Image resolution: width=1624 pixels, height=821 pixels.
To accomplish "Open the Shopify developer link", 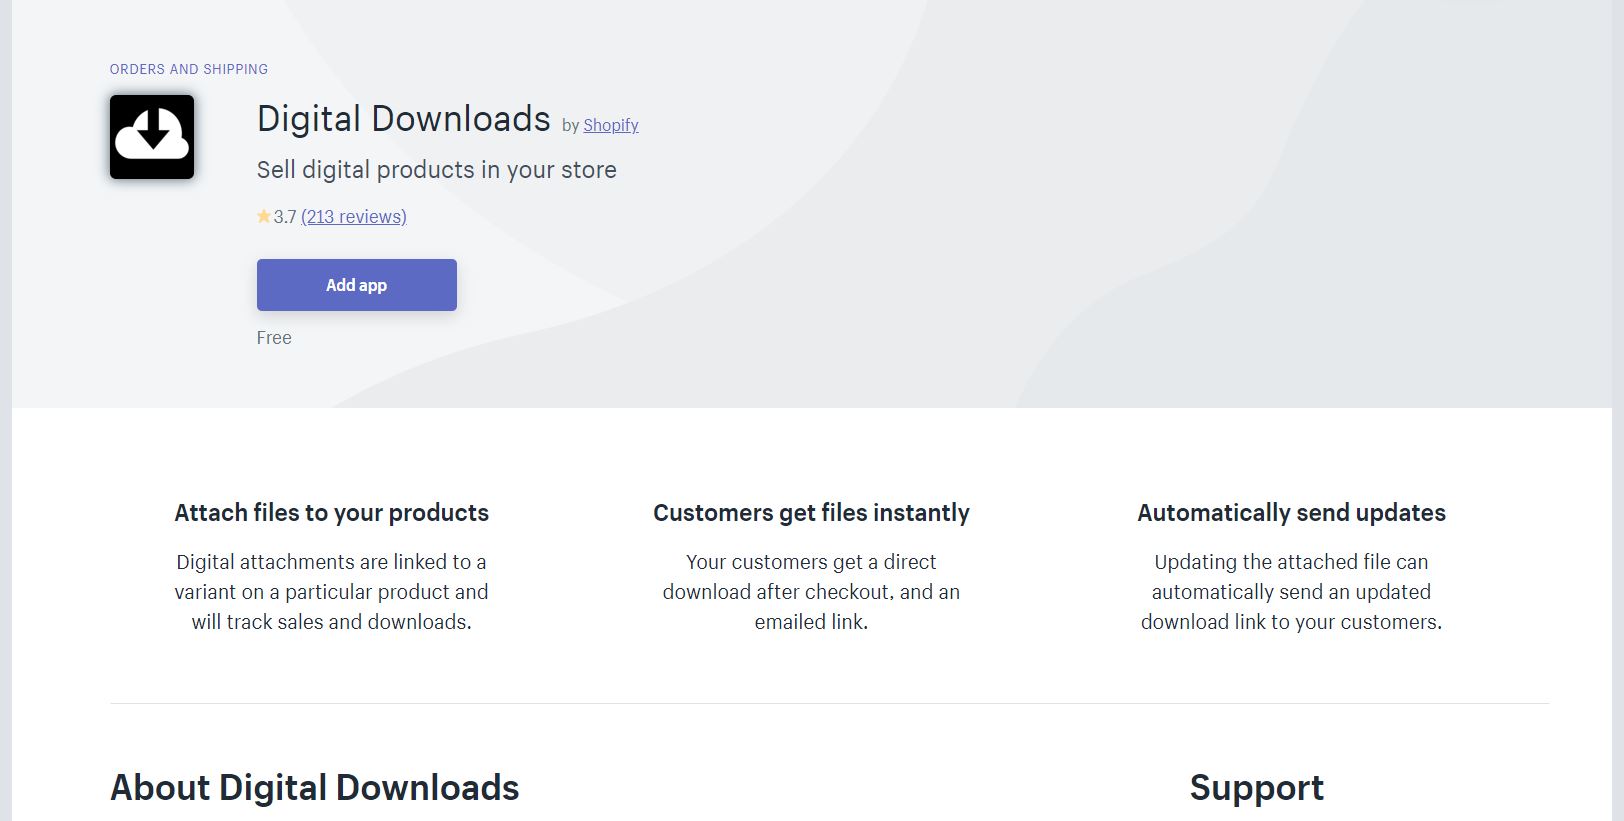I will [x=611, y=125].
